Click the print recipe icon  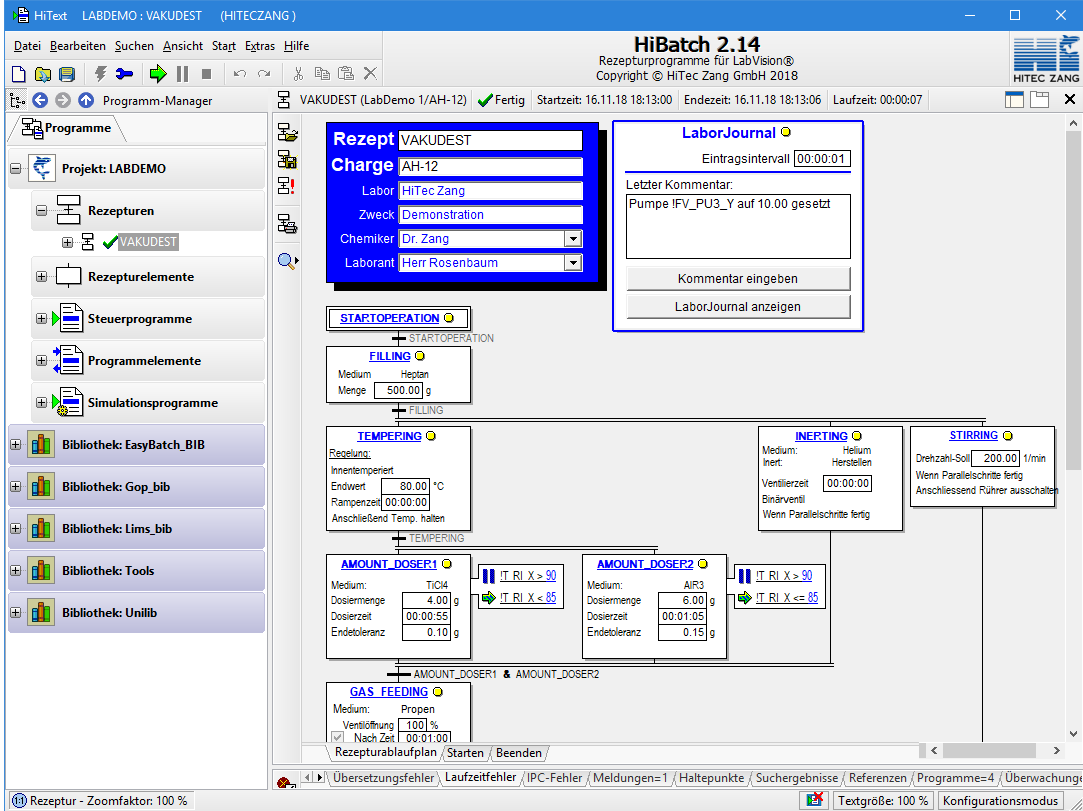click(287, 223)
